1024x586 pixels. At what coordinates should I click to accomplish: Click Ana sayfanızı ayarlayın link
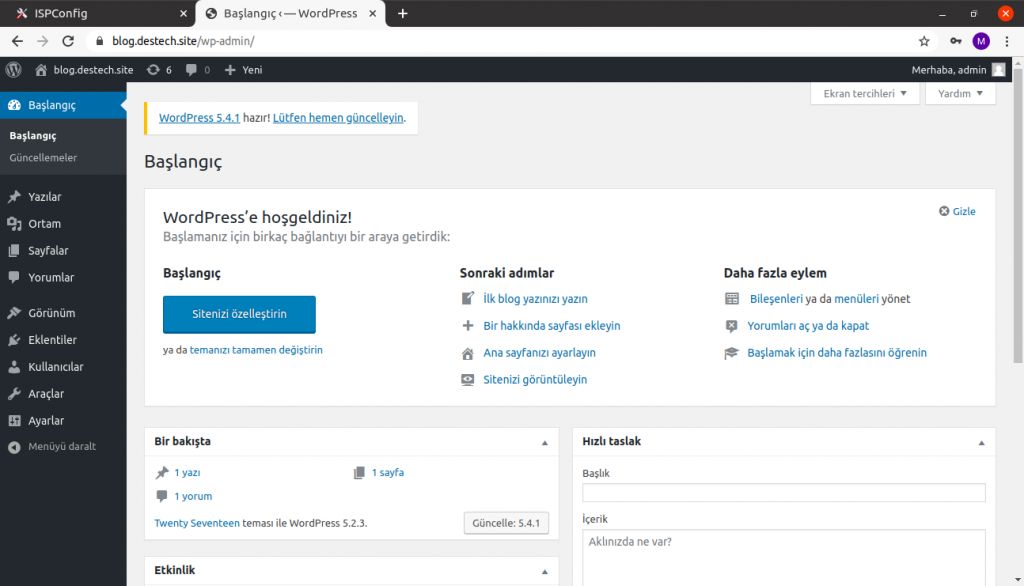539,352
